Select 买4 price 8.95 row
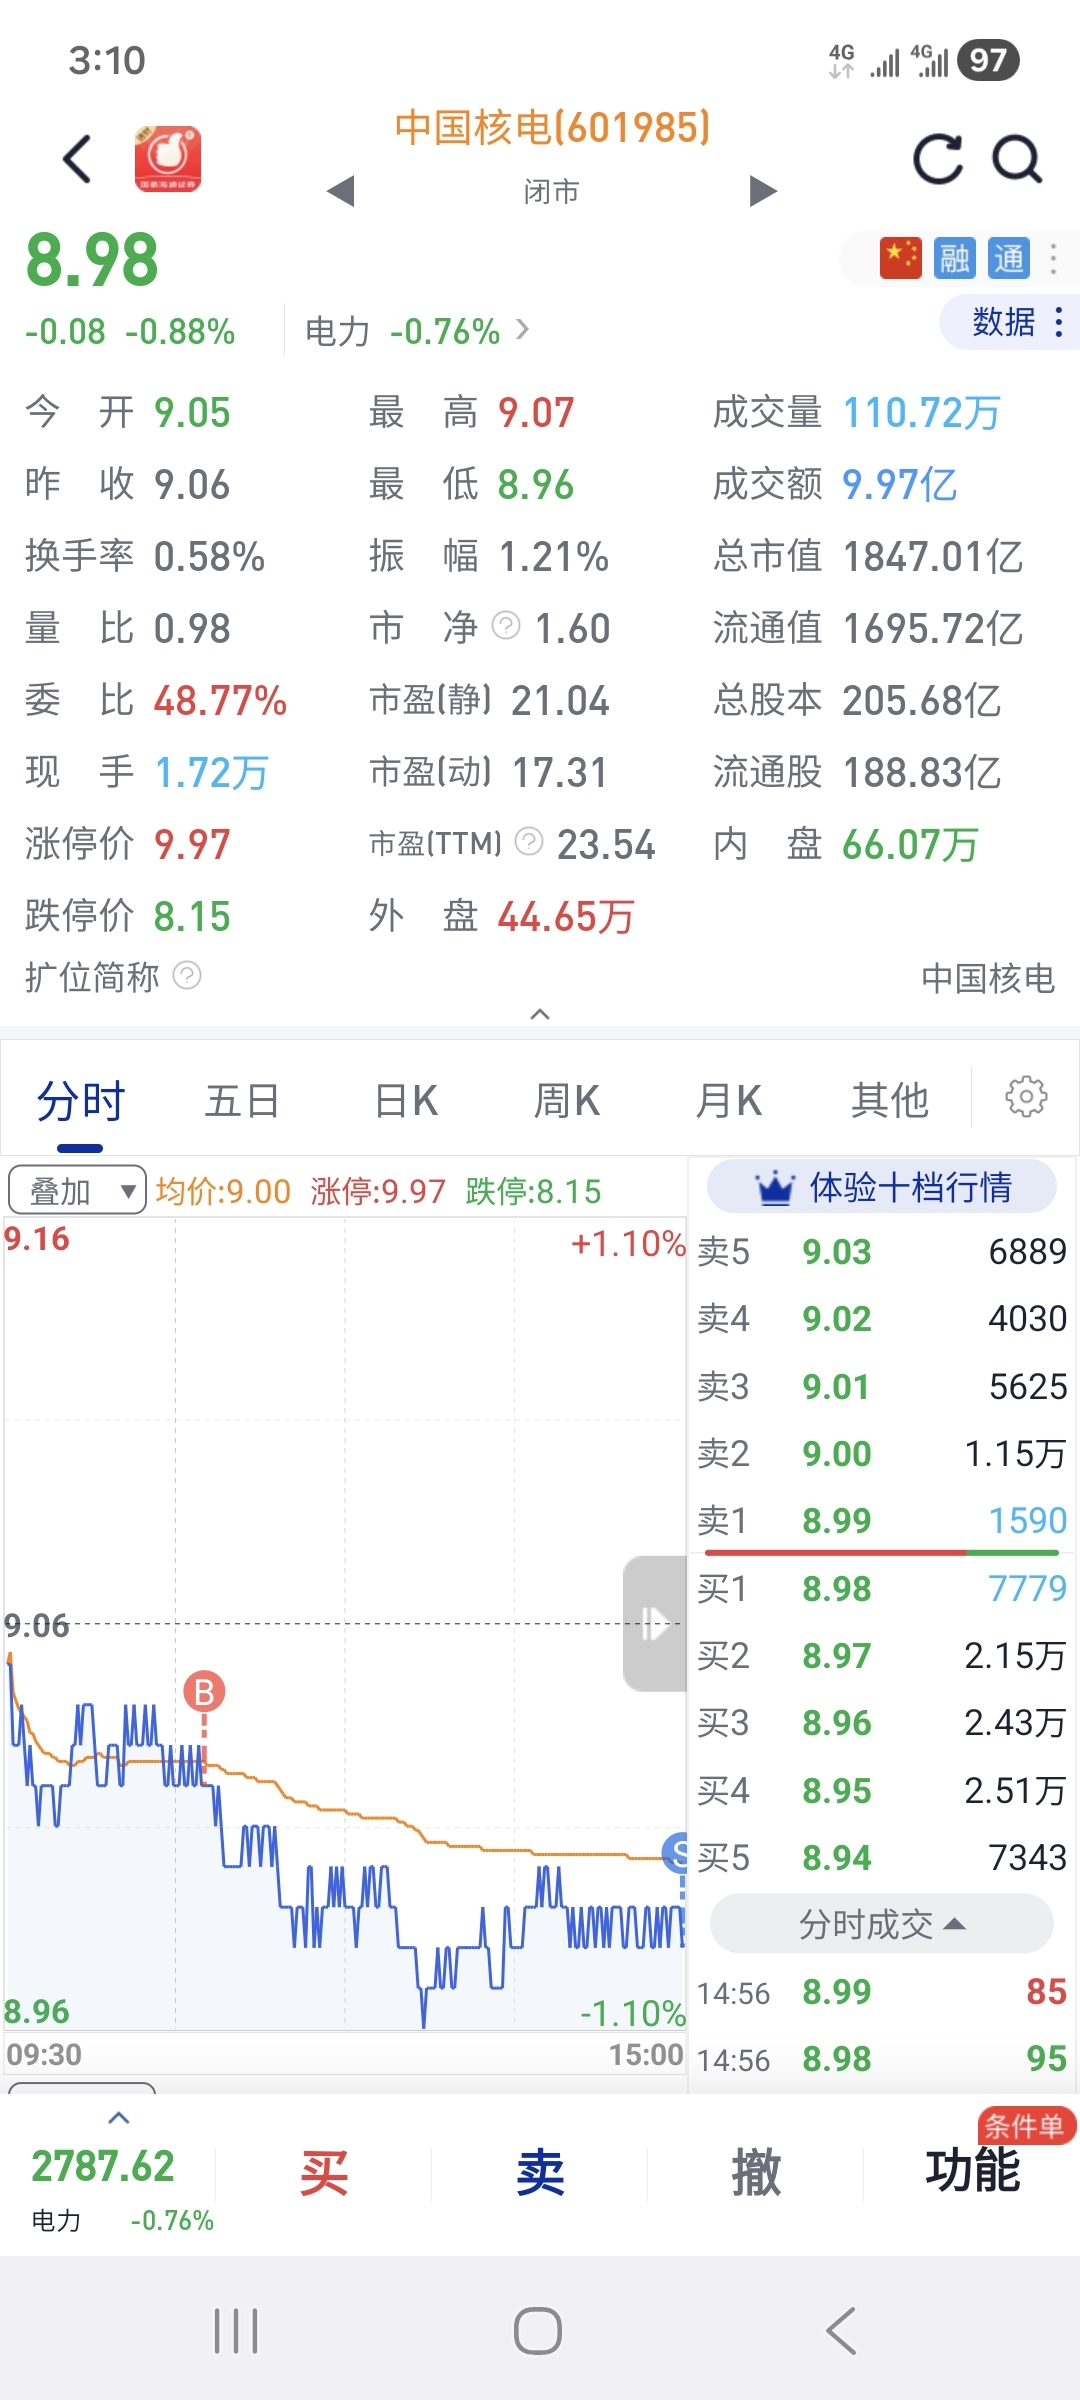 (882, 1790)
